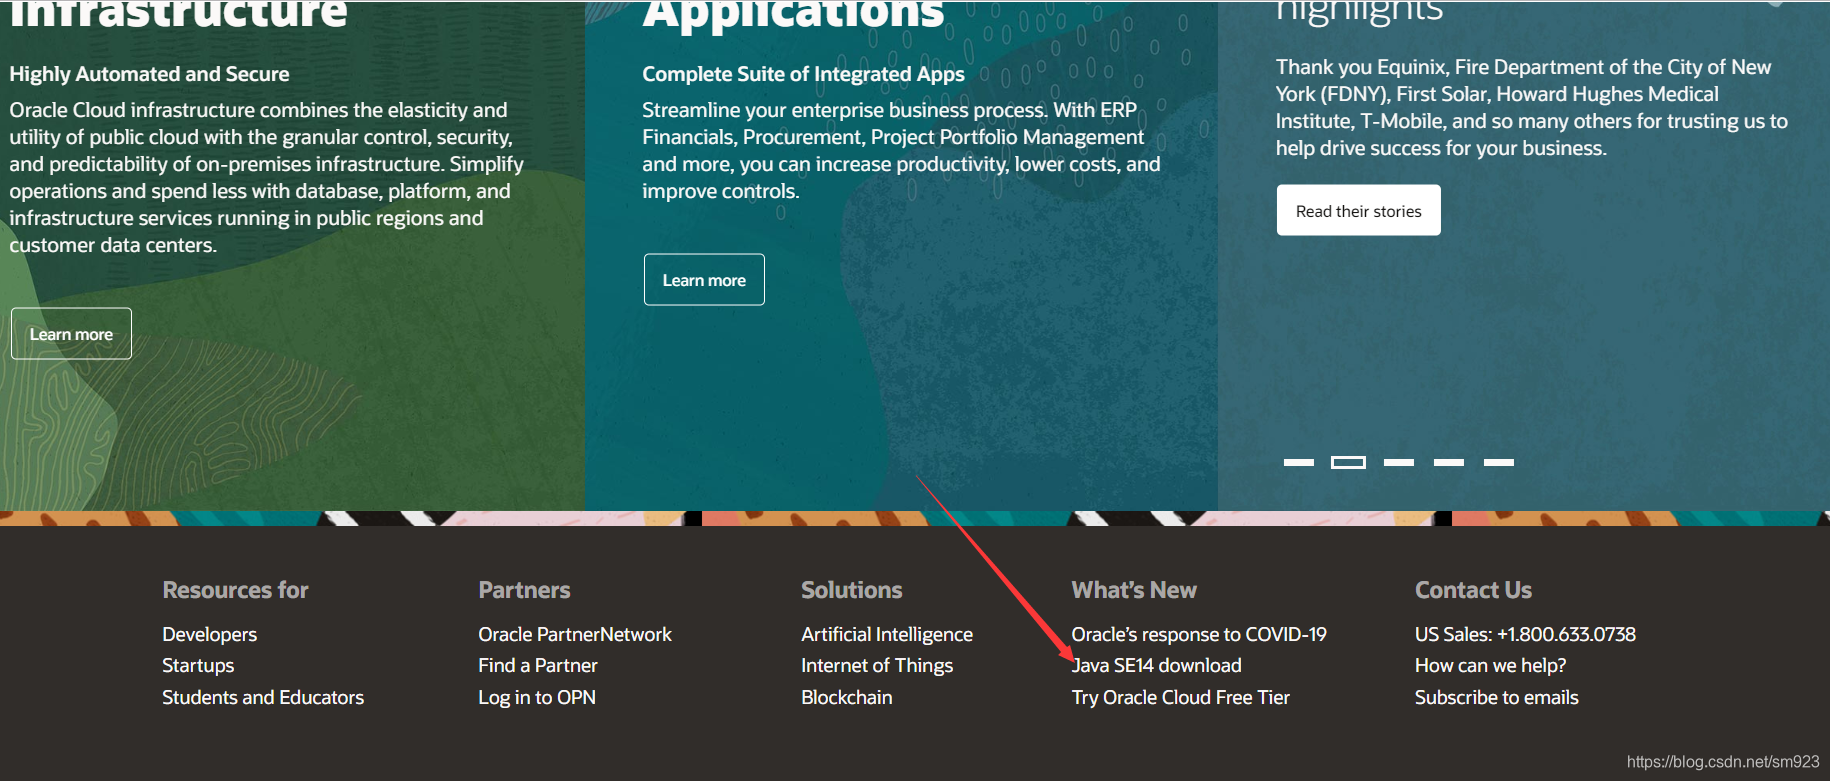This screenshot has width=1830, height=781.
Task: Open the Blockchain solutions link
Action: click(x=847, y=697)
